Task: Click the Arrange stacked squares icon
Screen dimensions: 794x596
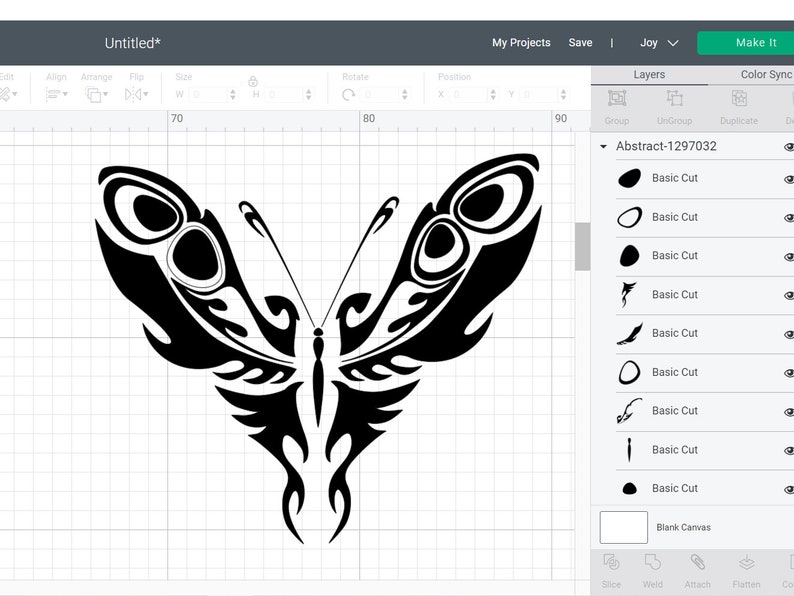Action: coord(94,95)
